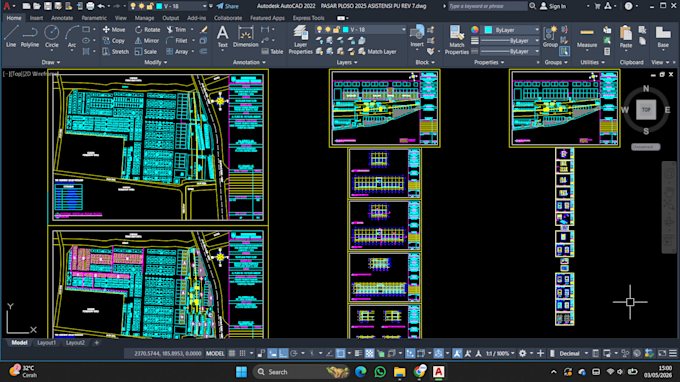Activate the Trim command
Screen dimensions: 680x382
(176, 29)
